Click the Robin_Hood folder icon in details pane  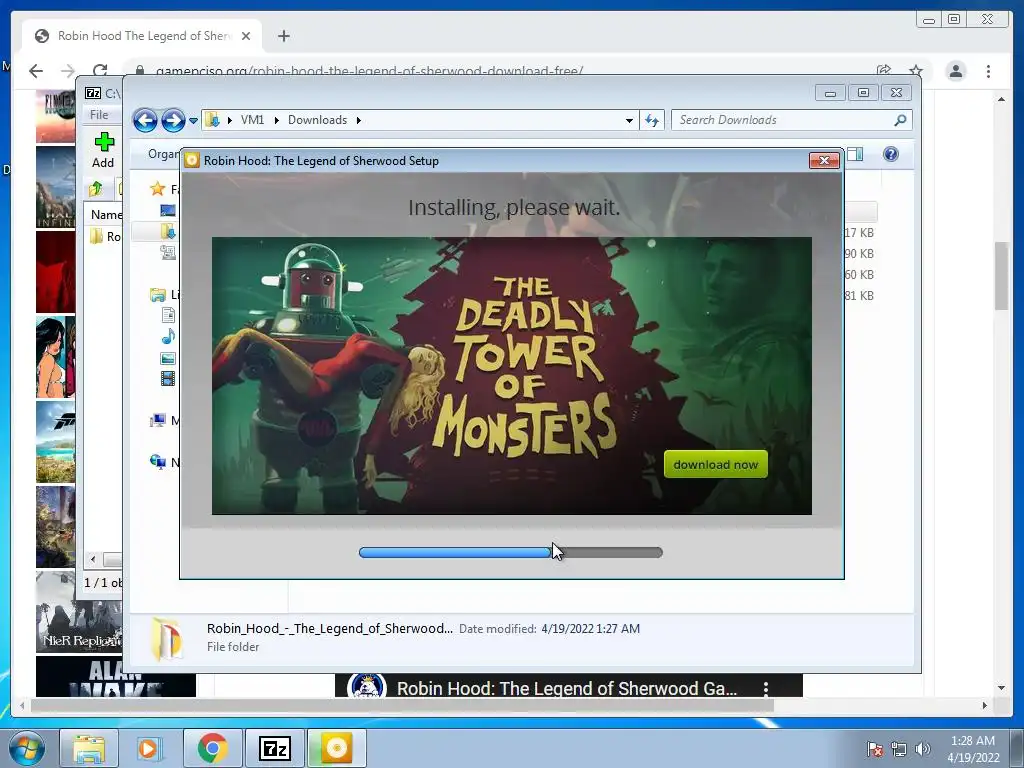pos(167,639)
